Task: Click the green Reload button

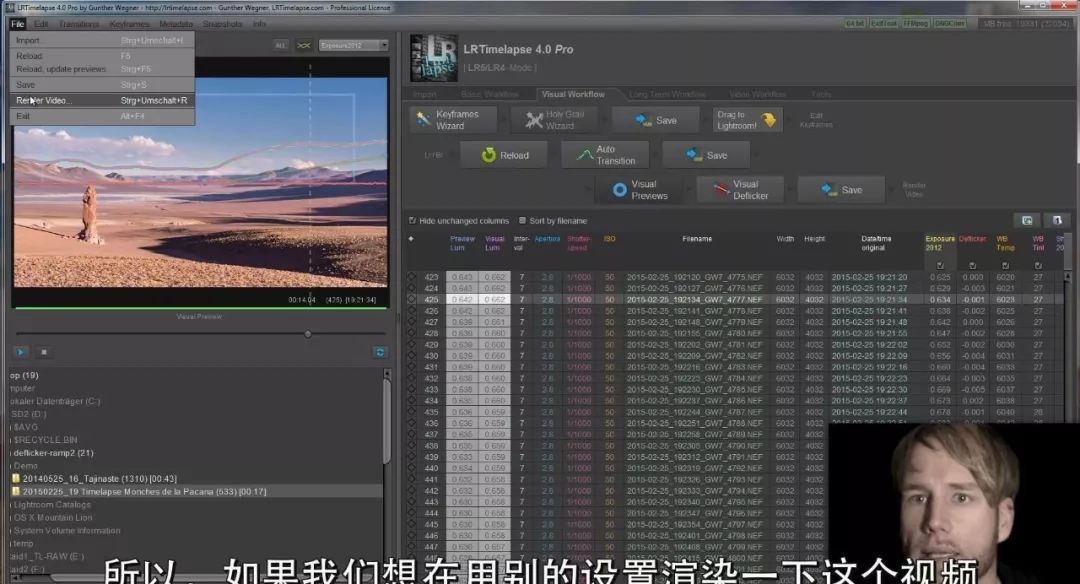Action: pos(503,155)
